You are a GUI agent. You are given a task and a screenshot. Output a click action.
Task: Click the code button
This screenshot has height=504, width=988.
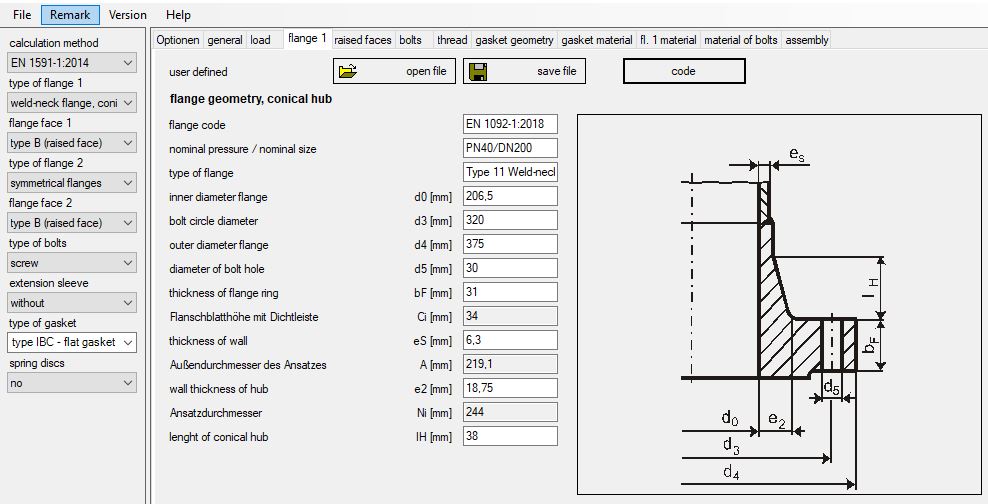pyautogui.click(x=684, y=71)
